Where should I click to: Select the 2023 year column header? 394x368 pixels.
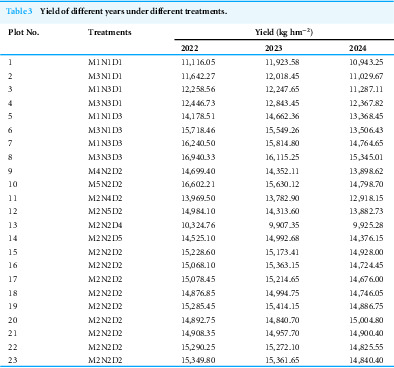tap(274, 48)
